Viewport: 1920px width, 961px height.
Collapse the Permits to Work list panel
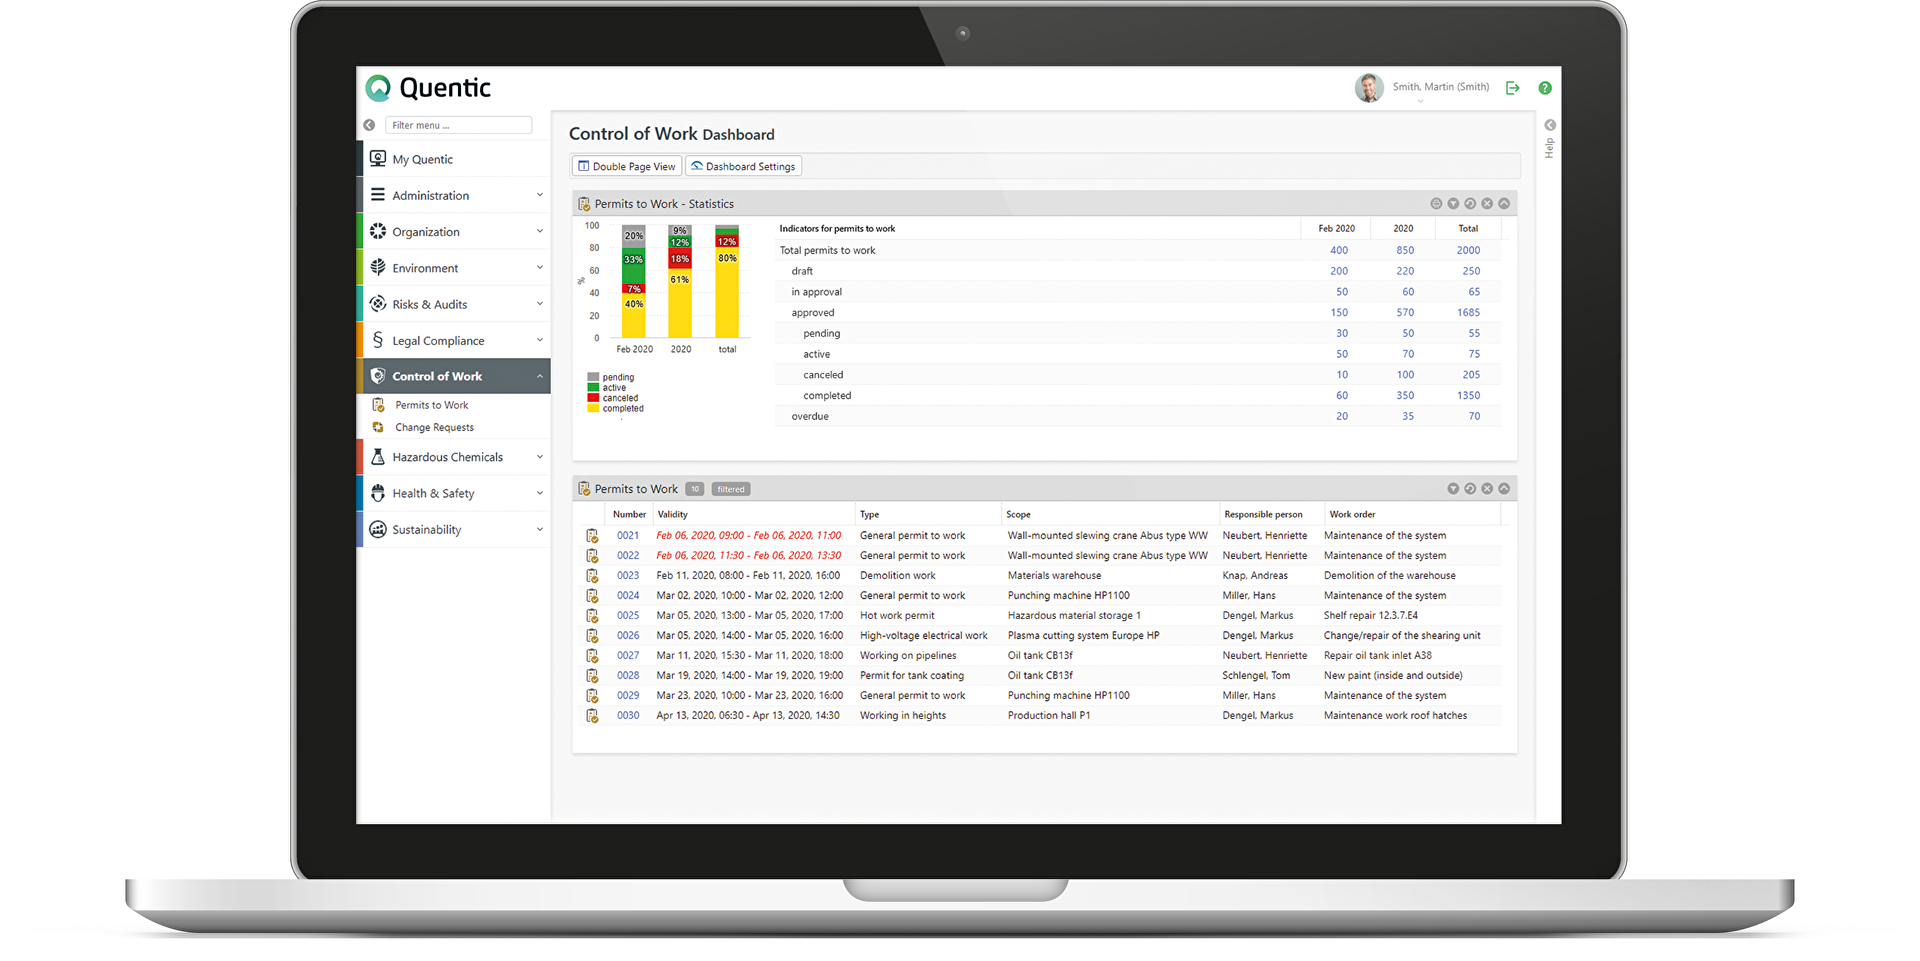(1504, 489)
